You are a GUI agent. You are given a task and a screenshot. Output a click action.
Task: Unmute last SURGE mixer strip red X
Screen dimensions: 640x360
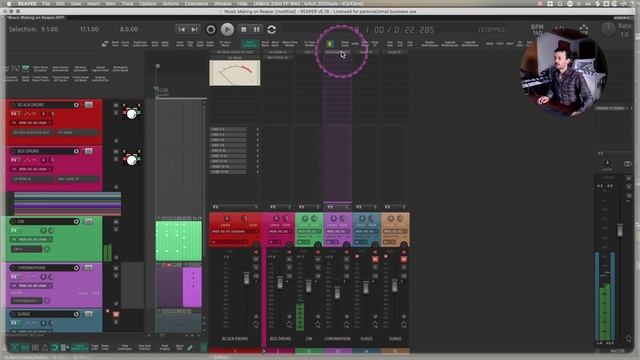pyautogui.click(x=404, y=259)
